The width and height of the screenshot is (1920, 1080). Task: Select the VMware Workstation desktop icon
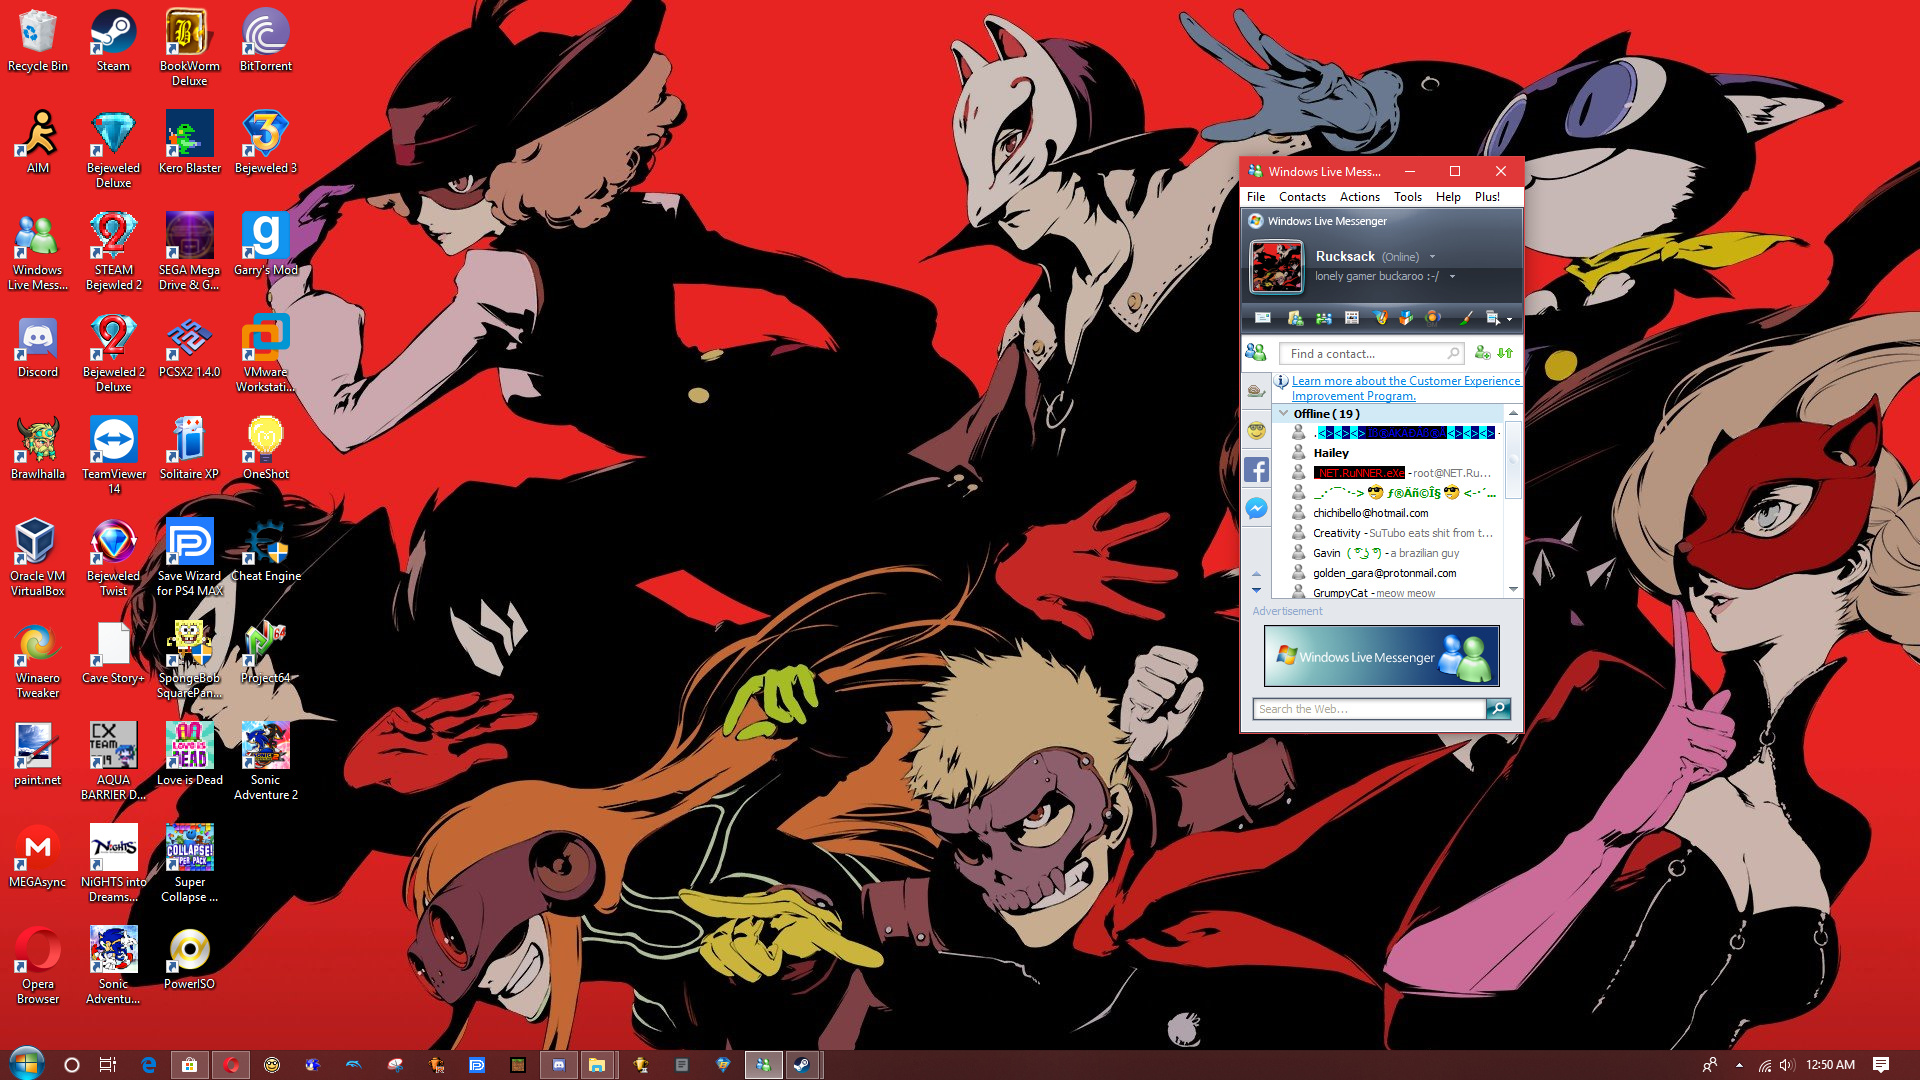tap(266, 354)
